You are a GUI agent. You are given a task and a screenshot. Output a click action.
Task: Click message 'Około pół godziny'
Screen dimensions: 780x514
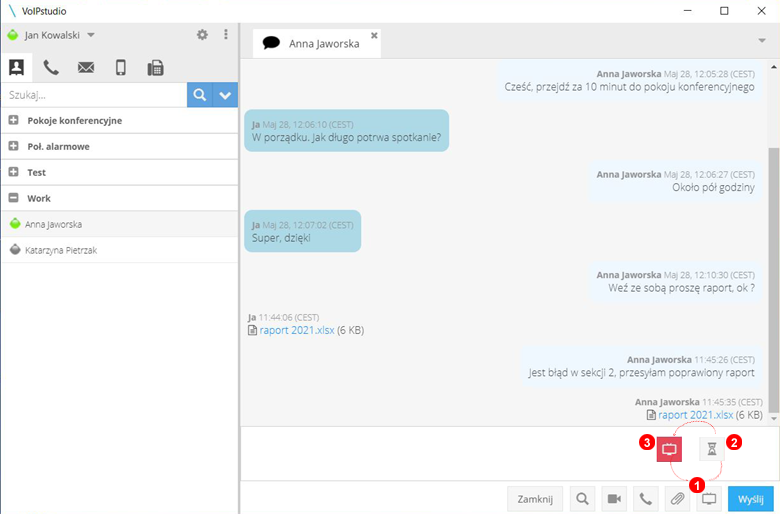(675, 181)
